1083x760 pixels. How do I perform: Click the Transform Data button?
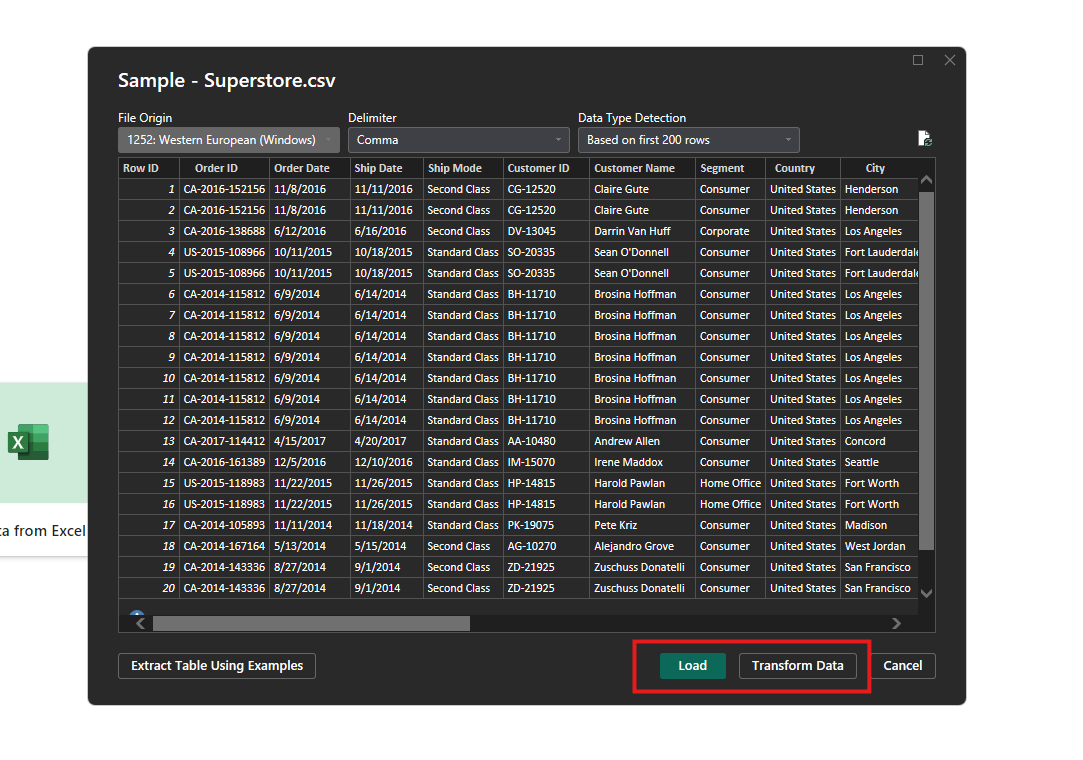click(x=797, y=666)
